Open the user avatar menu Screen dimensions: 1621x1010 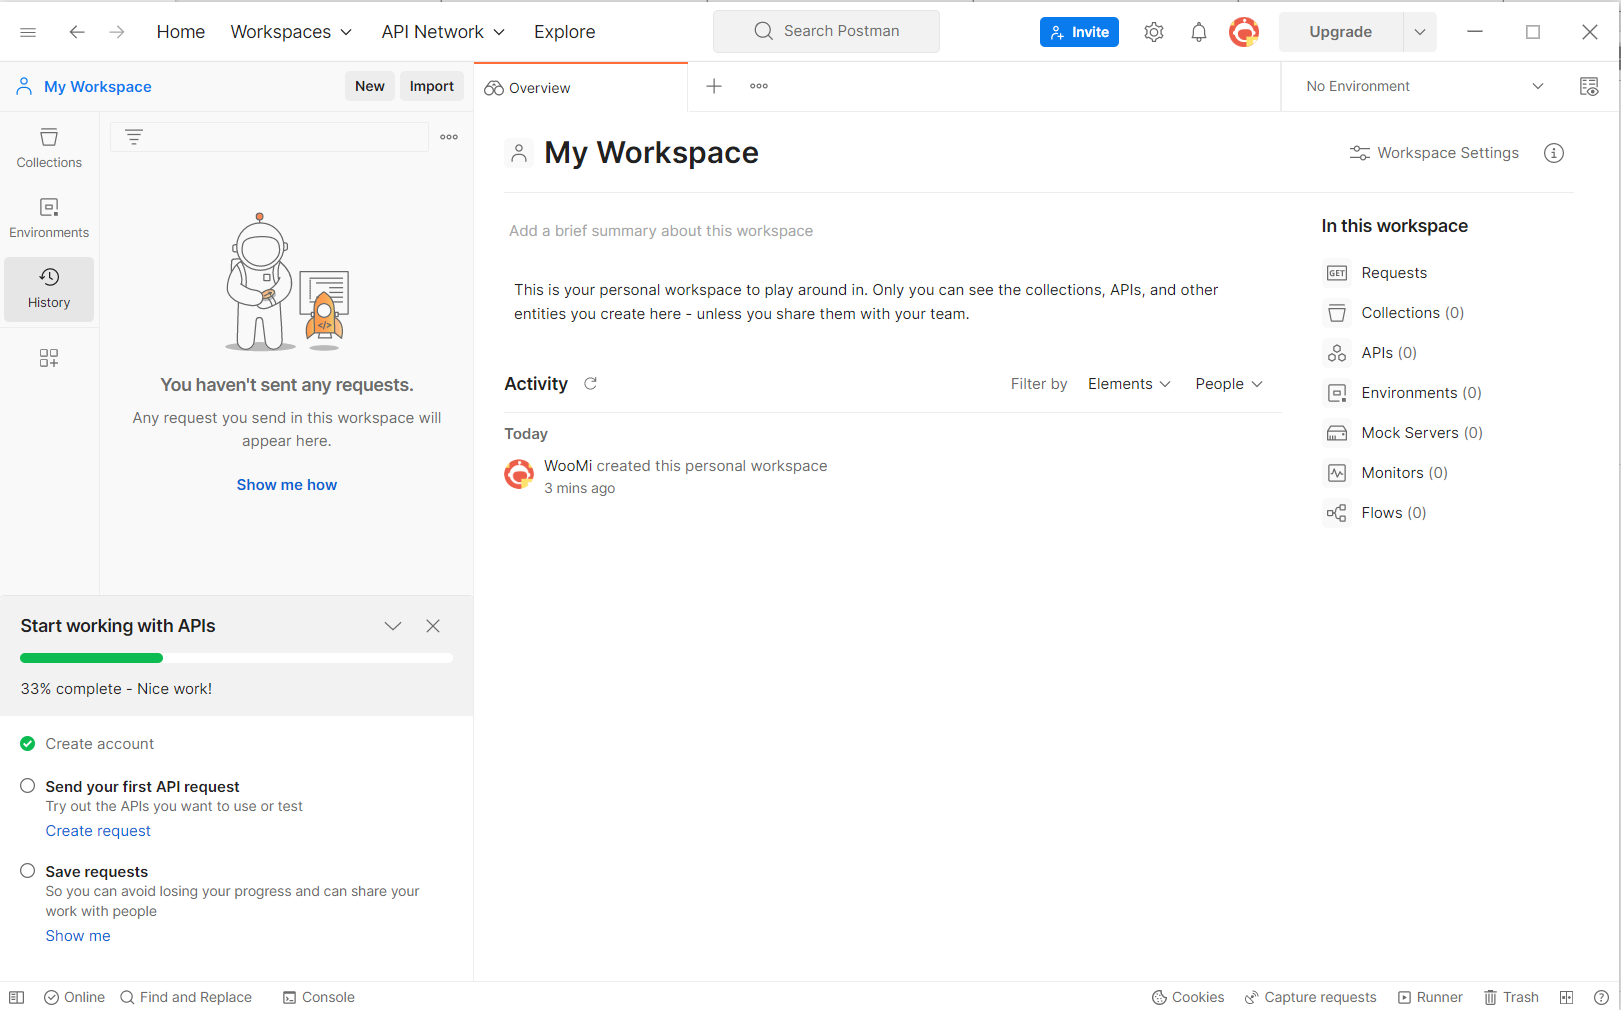1244,32
